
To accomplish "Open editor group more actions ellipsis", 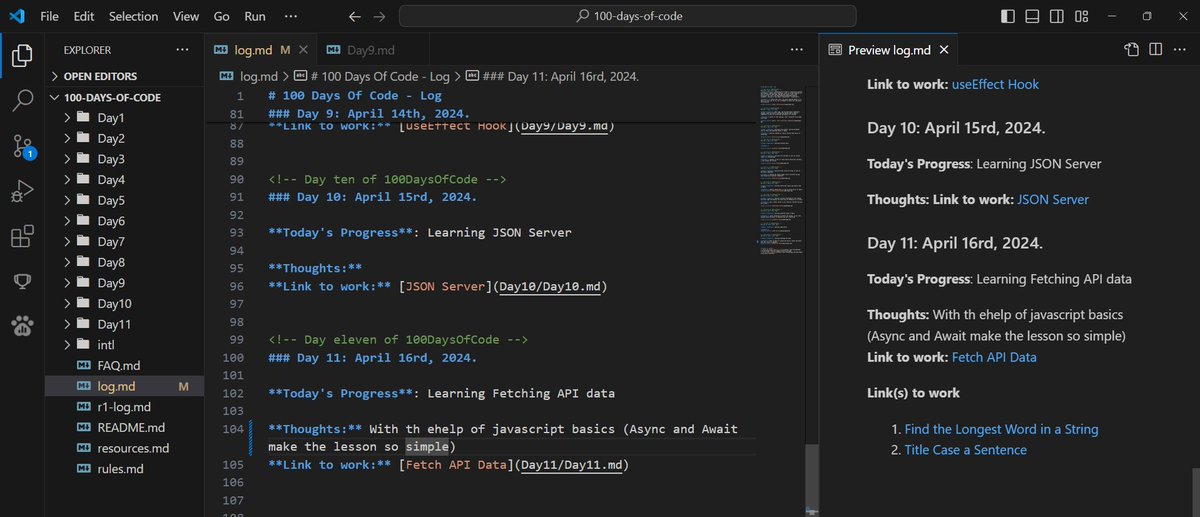I will [796, 49].
